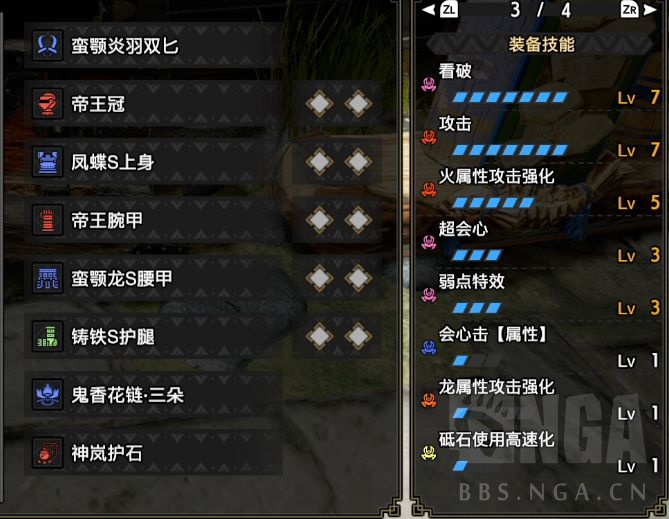Select the 砥石使用高速化 skill row

[540, 452]
